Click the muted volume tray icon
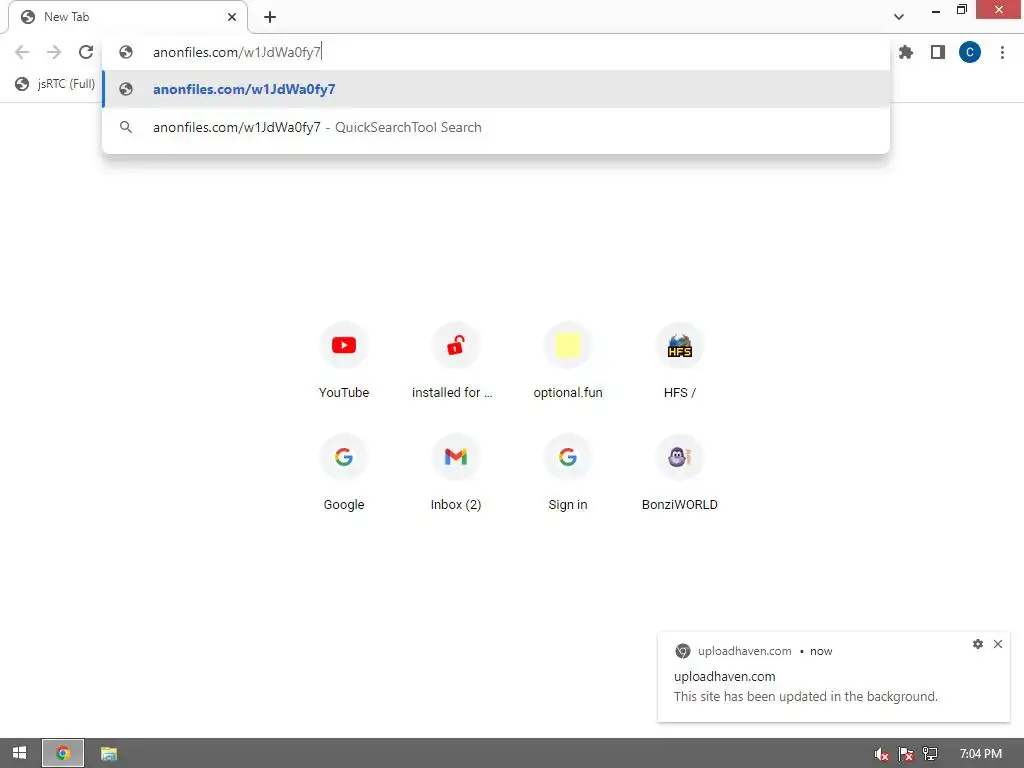This screenshot has width=1024, height=768. 881,754
